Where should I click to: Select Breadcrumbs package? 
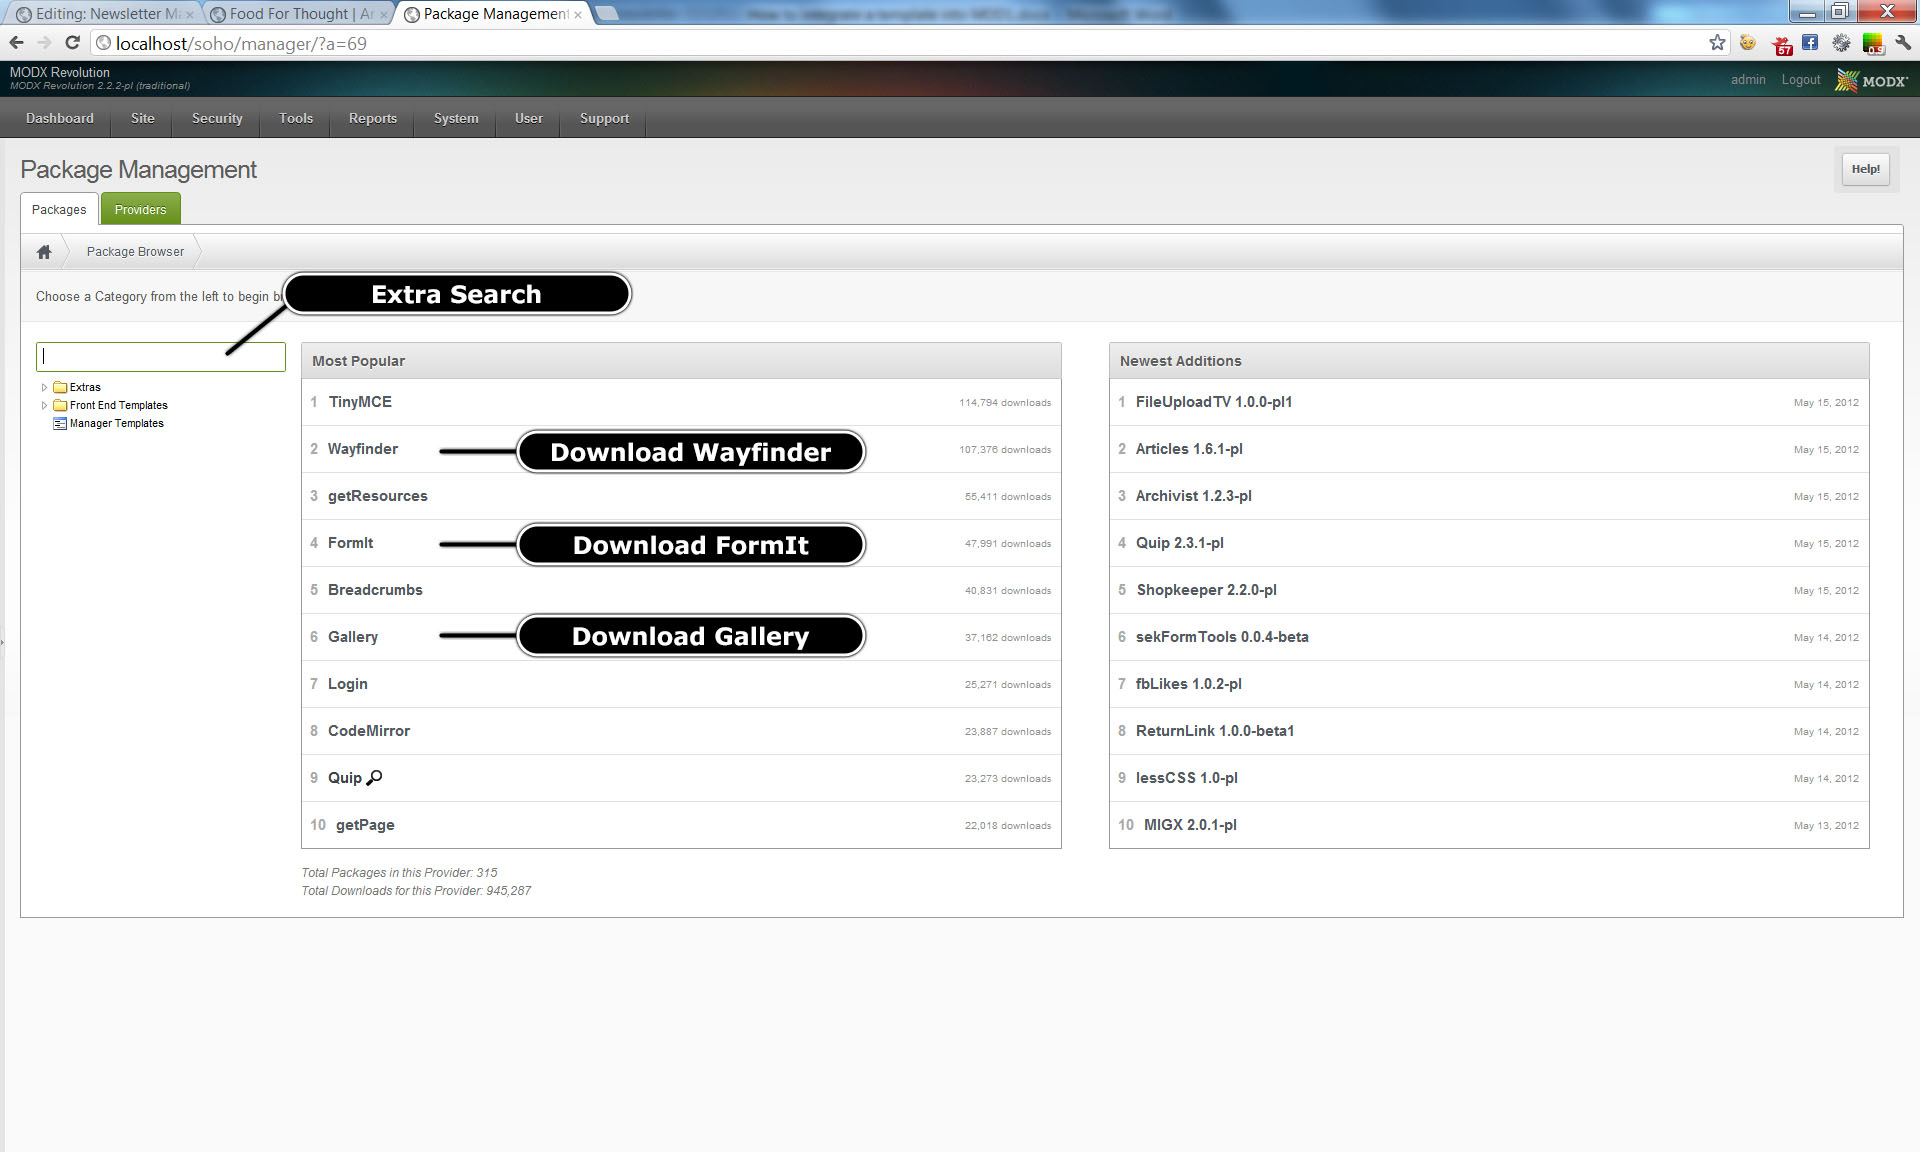point(375,590)
